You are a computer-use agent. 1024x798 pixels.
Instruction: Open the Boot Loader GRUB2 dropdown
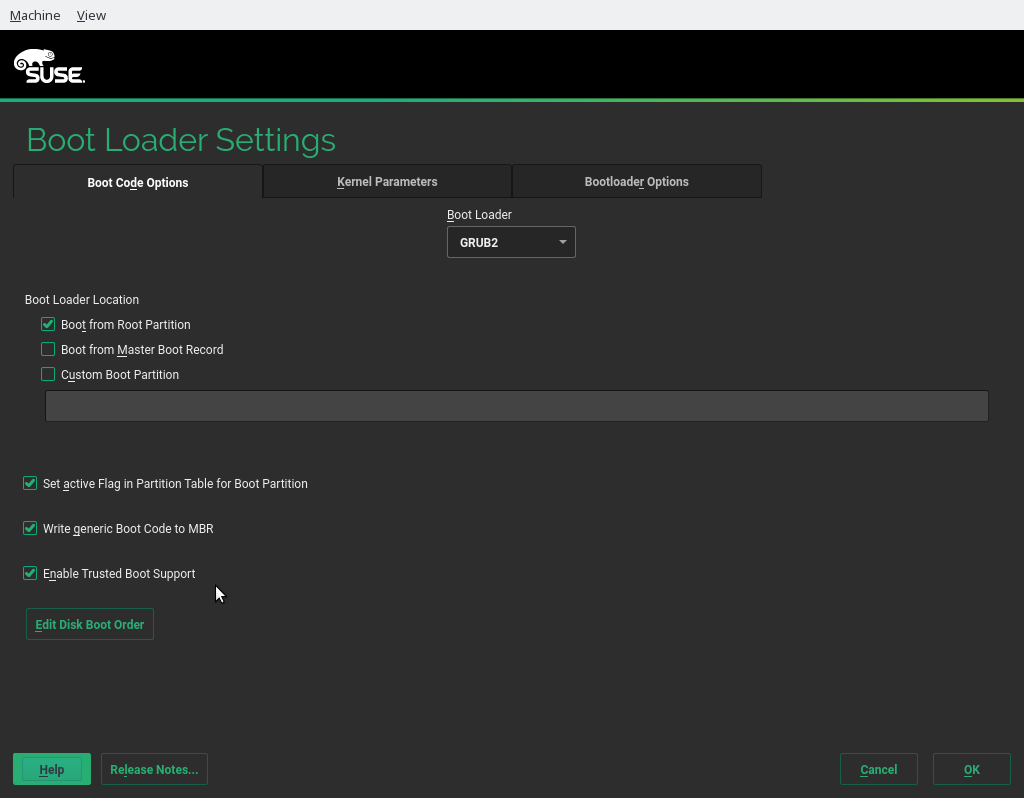click(511, 242)
